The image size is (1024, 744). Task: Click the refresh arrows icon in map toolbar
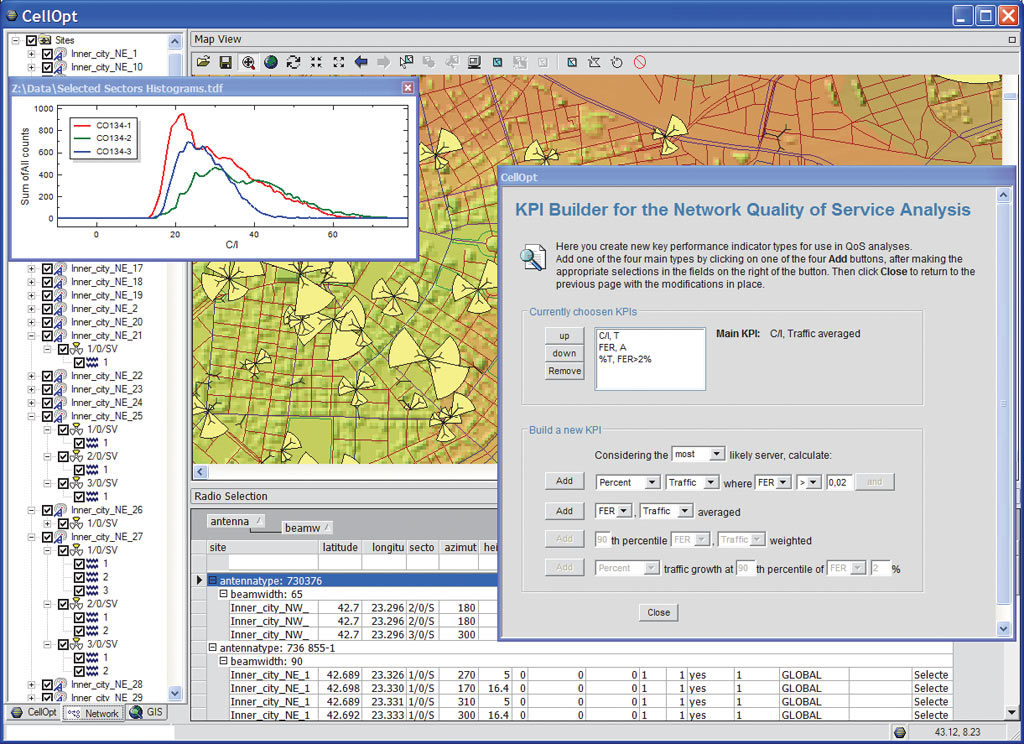293,62
